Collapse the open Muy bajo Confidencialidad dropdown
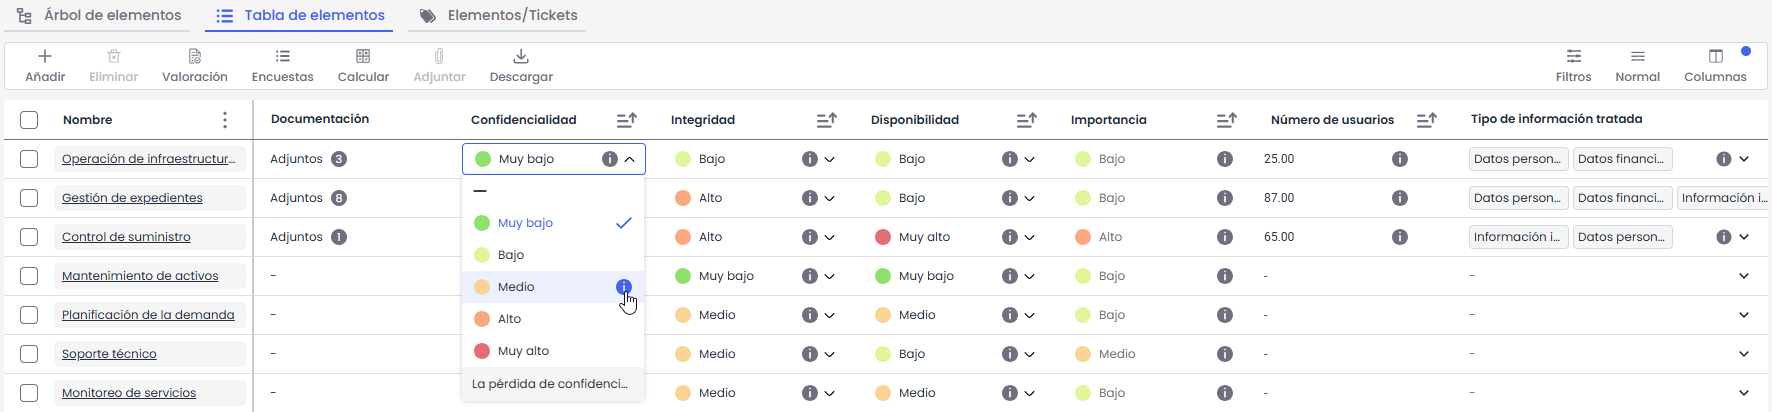 (629, 159)
